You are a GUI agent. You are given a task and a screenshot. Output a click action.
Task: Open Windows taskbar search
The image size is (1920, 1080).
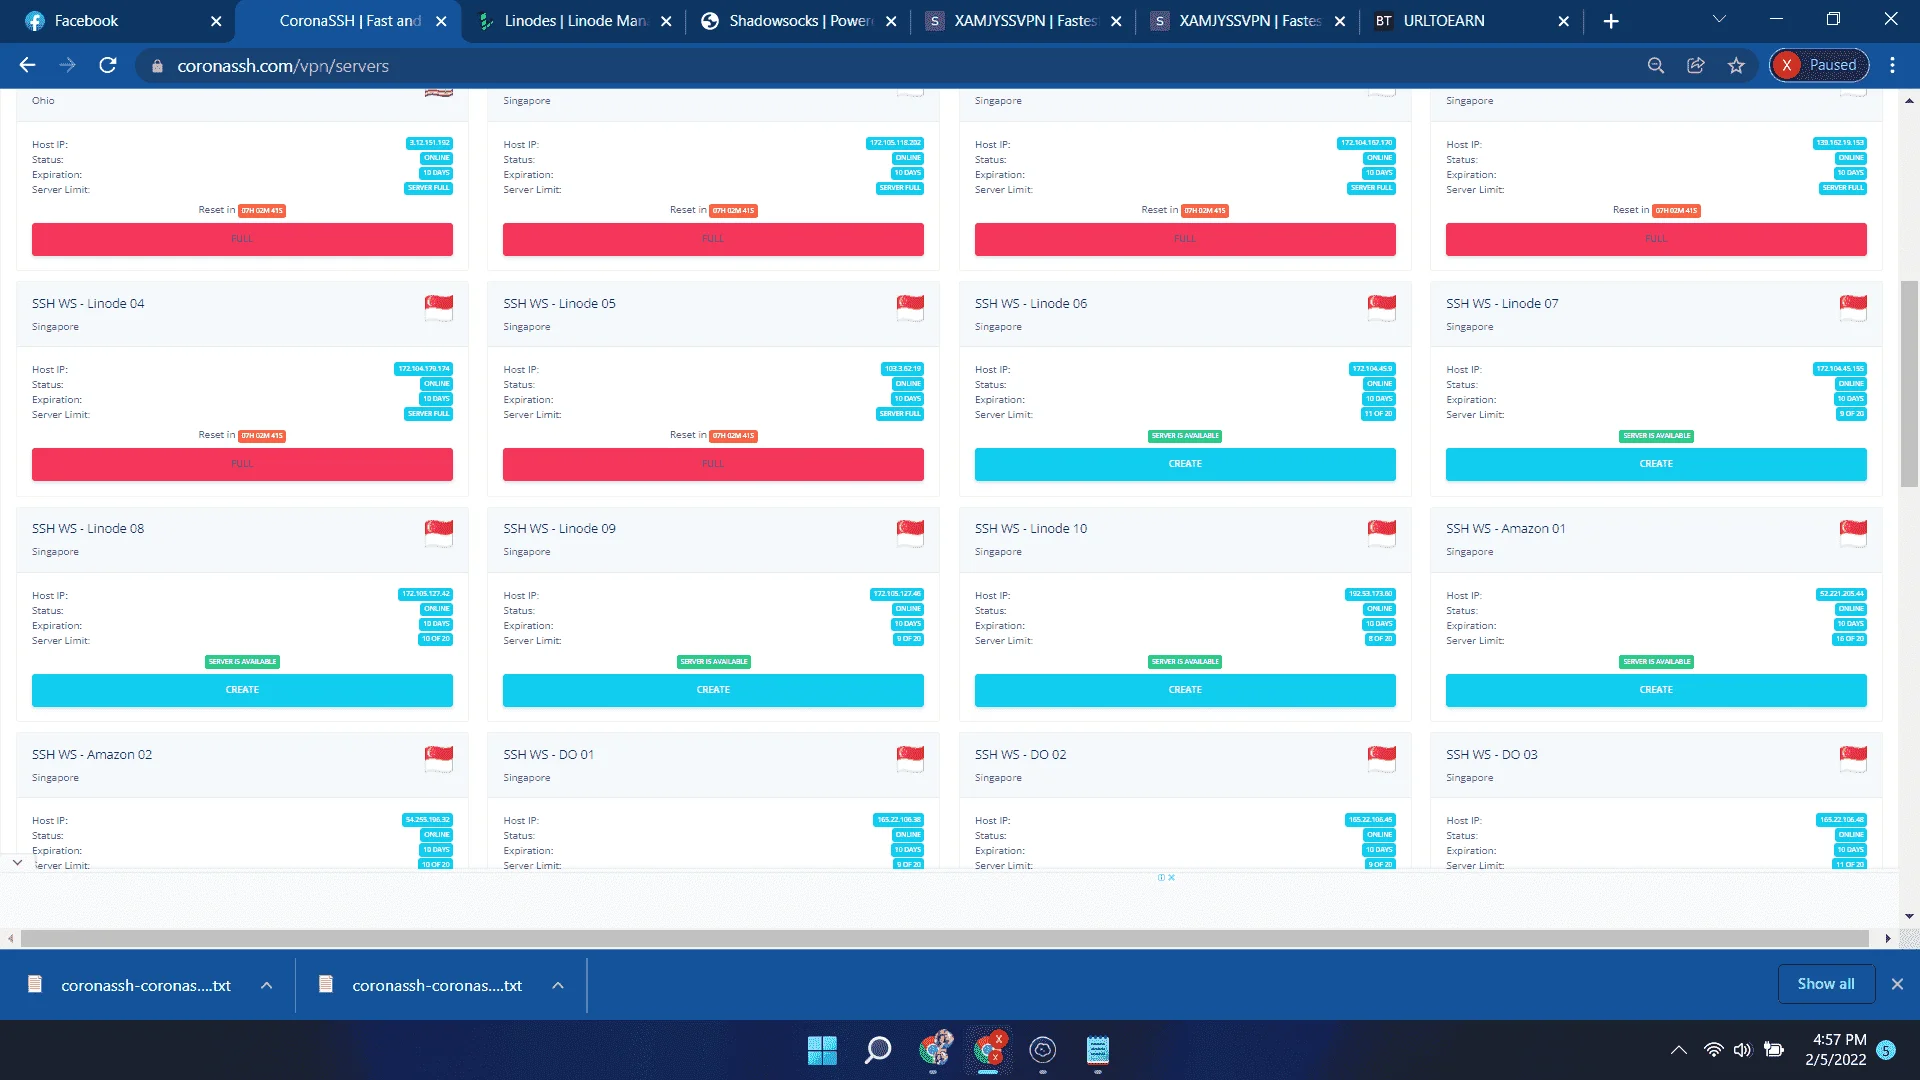[878, 1050]
